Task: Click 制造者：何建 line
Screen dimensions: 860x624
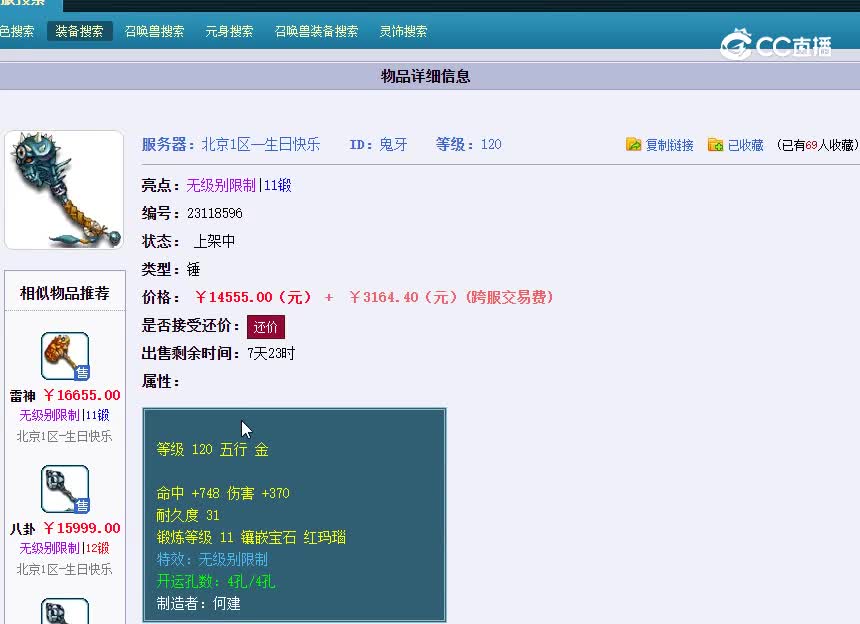Action: tap(199, 604)
